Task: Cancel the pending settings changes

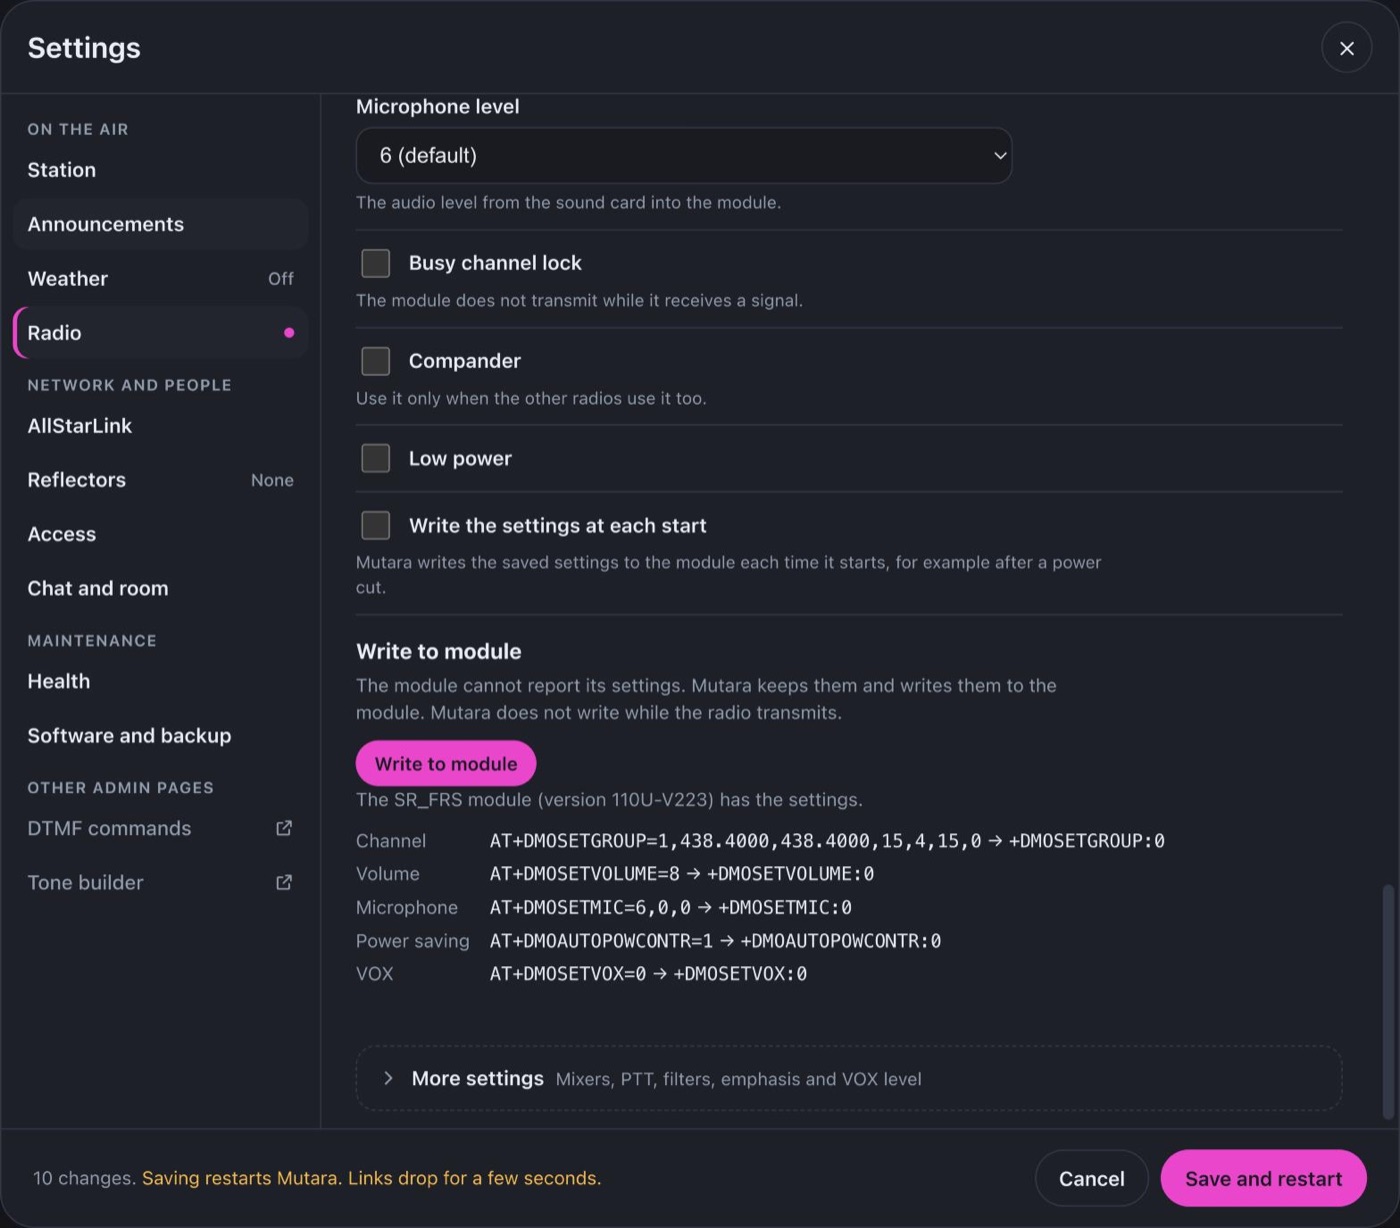Action: (1091, 1178)
